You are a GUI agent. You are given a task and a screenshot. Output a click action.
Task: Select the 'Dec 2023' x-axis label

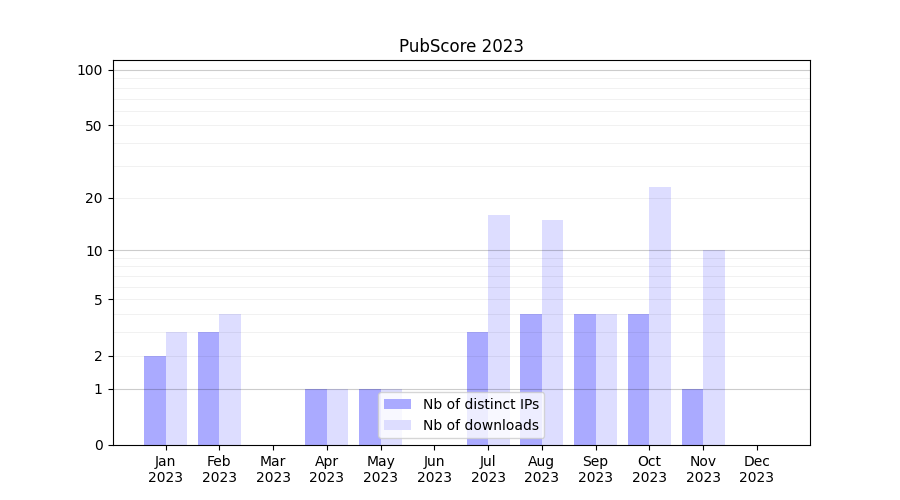tap(757, 469)
